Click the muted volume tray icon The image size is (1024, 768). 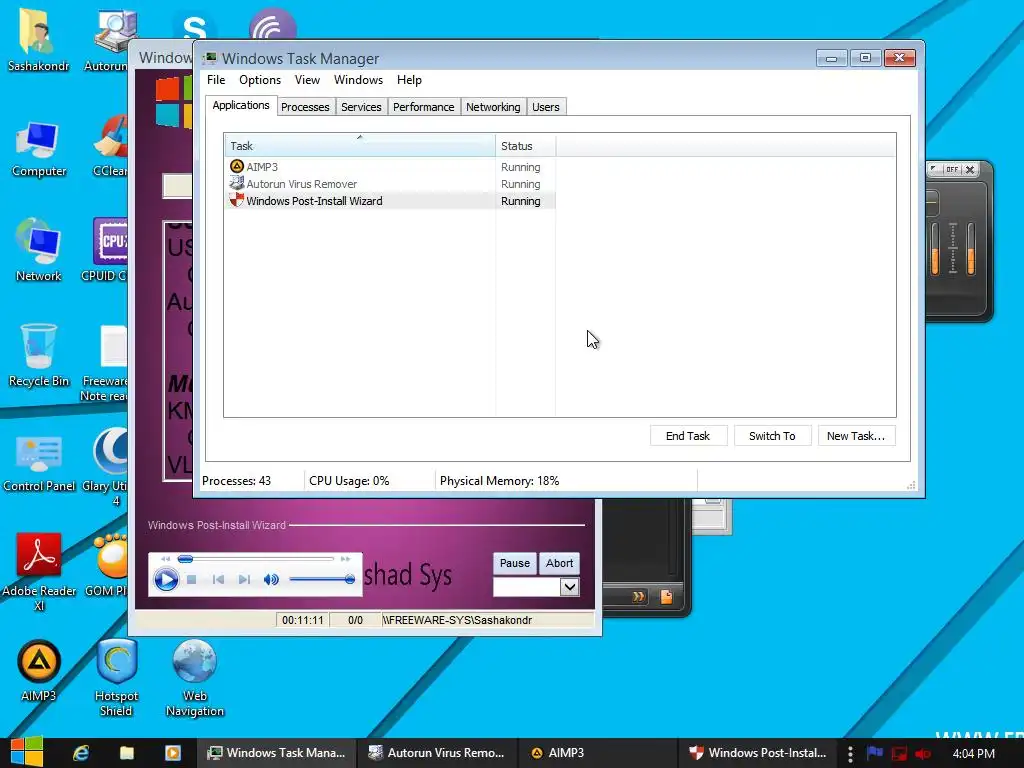point(923,753)
